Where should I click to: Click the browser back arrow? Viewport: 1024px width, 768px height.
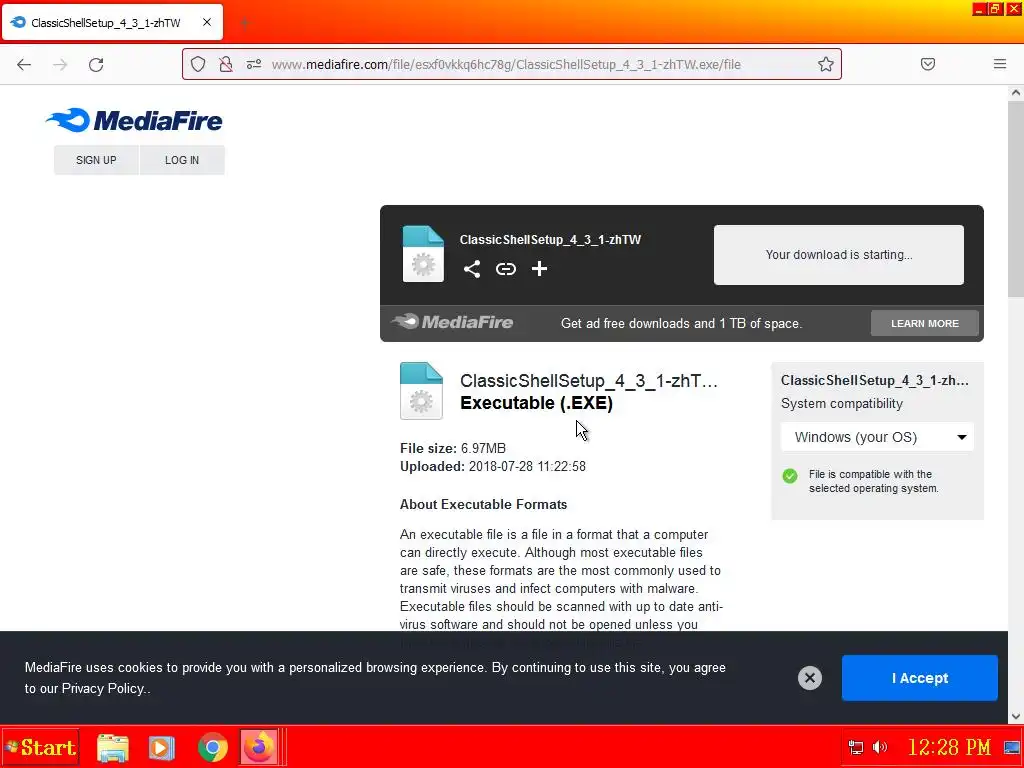coord(24,64)
